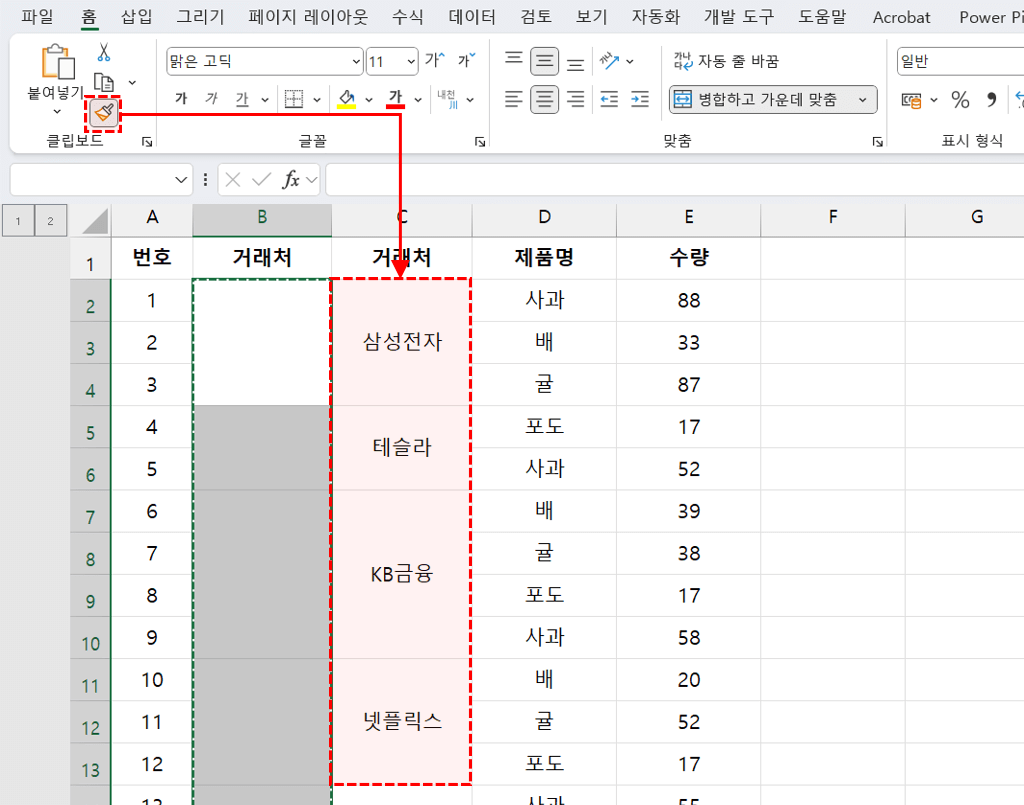This screenshot has width=1024, height=805.
Task: Click the borders grid icon
Action: point(294,99)
